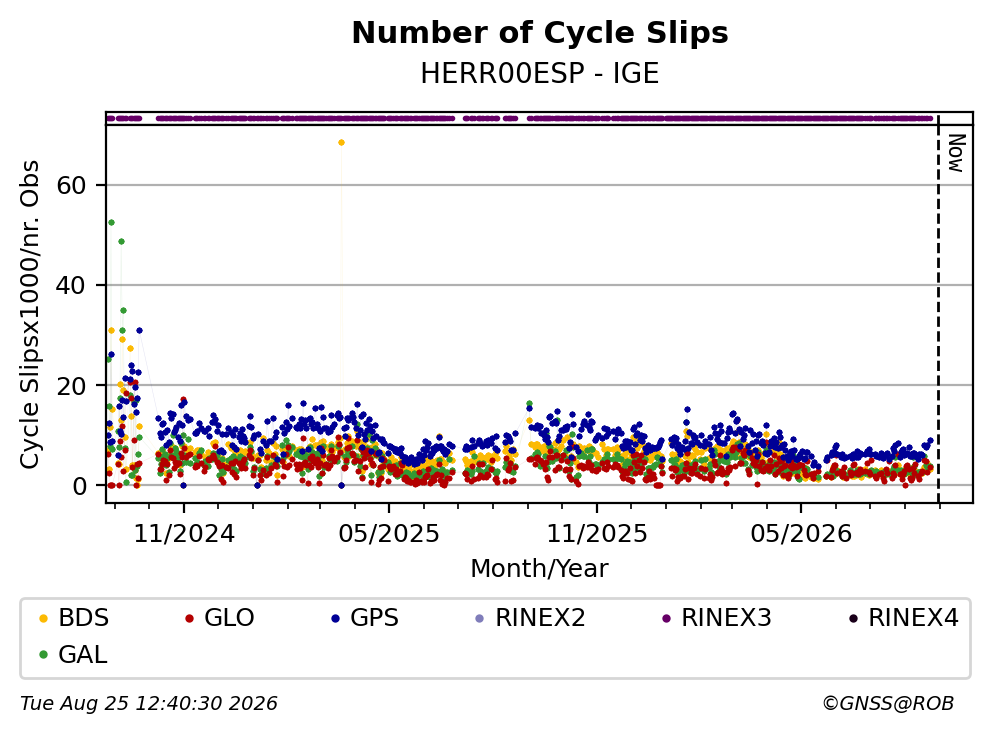Viewport: 993px width, 734px height.
Task: Click the purple RINEX3 legend marker
Action: click(x=666, y=618)
